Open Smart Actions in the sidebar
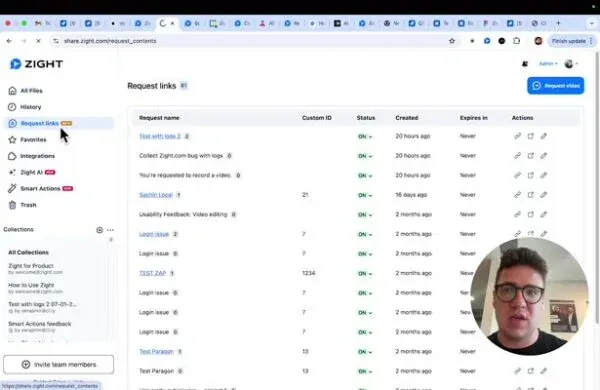Screen dimensions: 600x390 point(40,189)
